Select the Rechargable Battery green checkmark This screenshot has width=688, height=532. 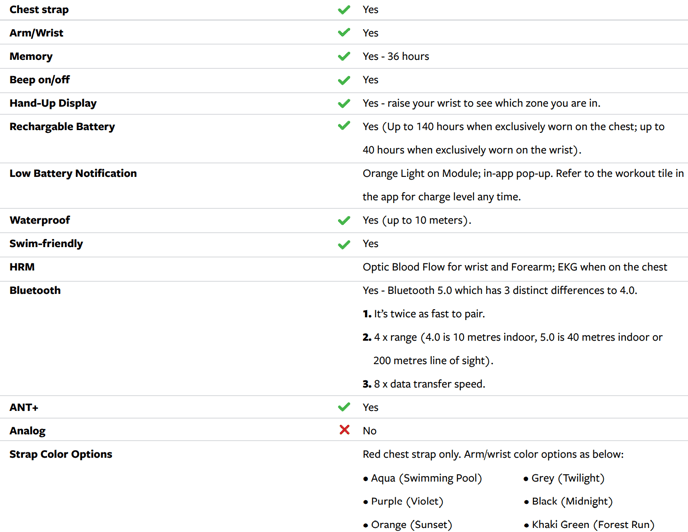pyautogui.click(x=344, y=127)
